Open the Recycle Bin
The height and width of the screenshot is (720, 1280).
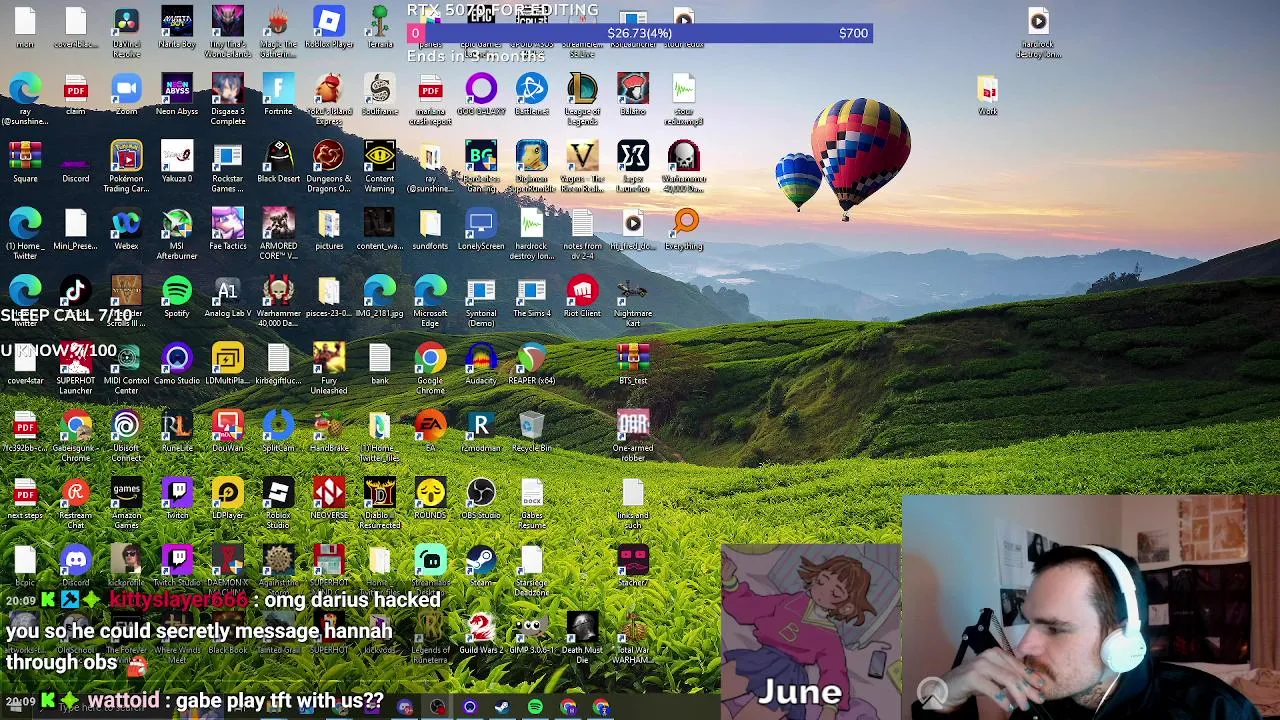click(532, 430)
